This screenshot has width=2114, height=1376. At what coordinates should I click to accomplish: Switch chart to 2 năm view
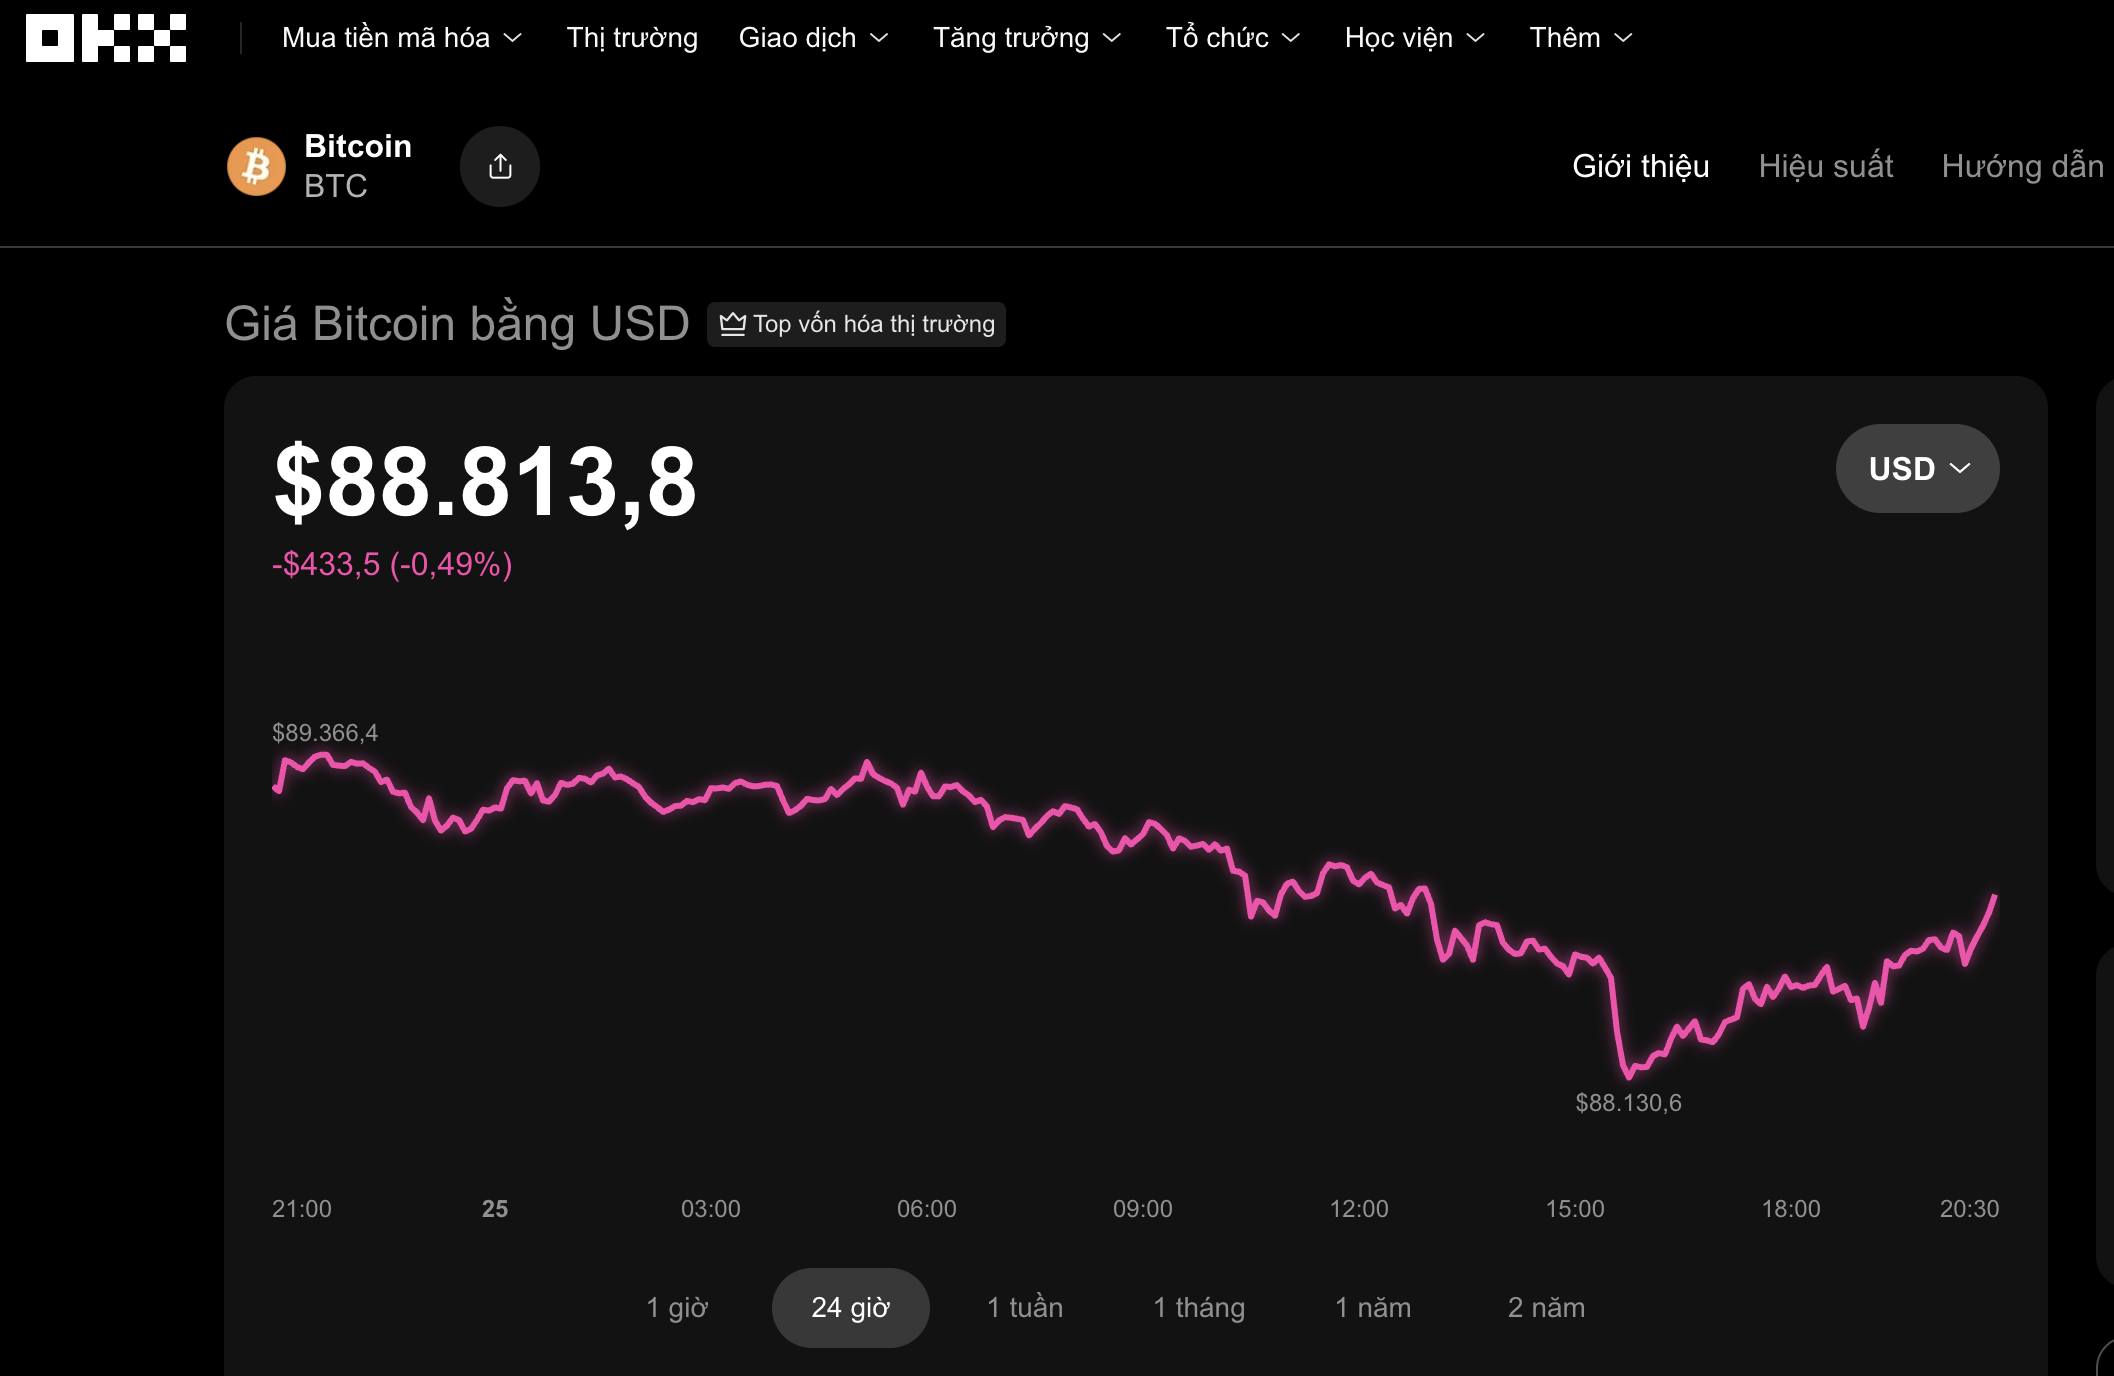(x=1547, y=1307)
